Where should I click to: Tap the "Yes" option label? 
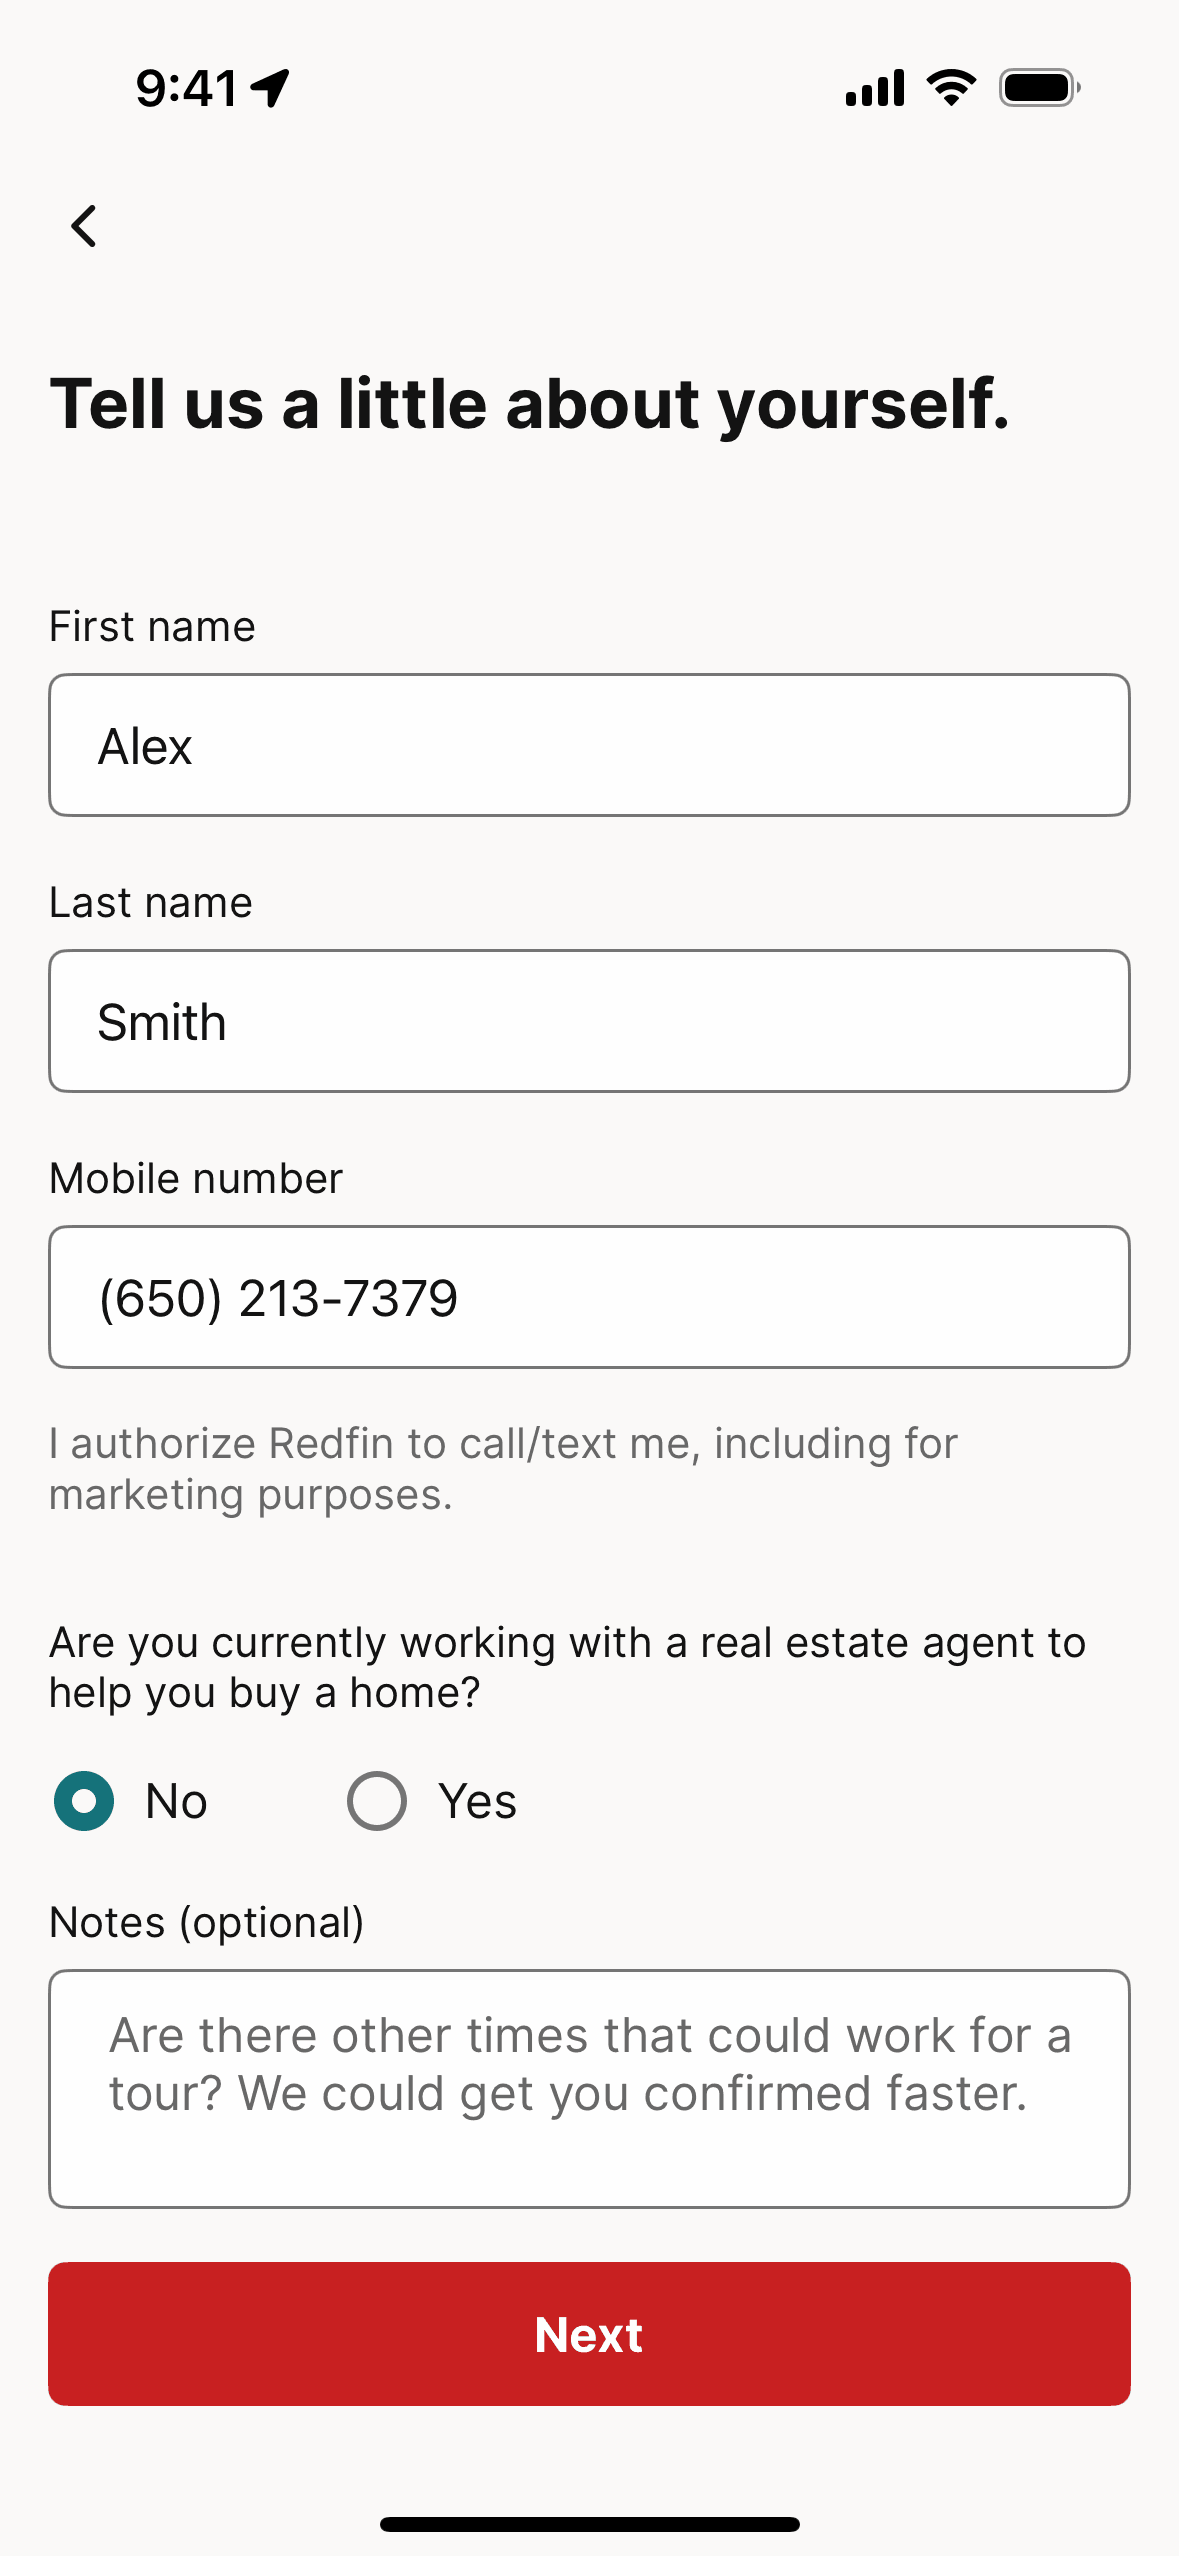point(477,1802)
